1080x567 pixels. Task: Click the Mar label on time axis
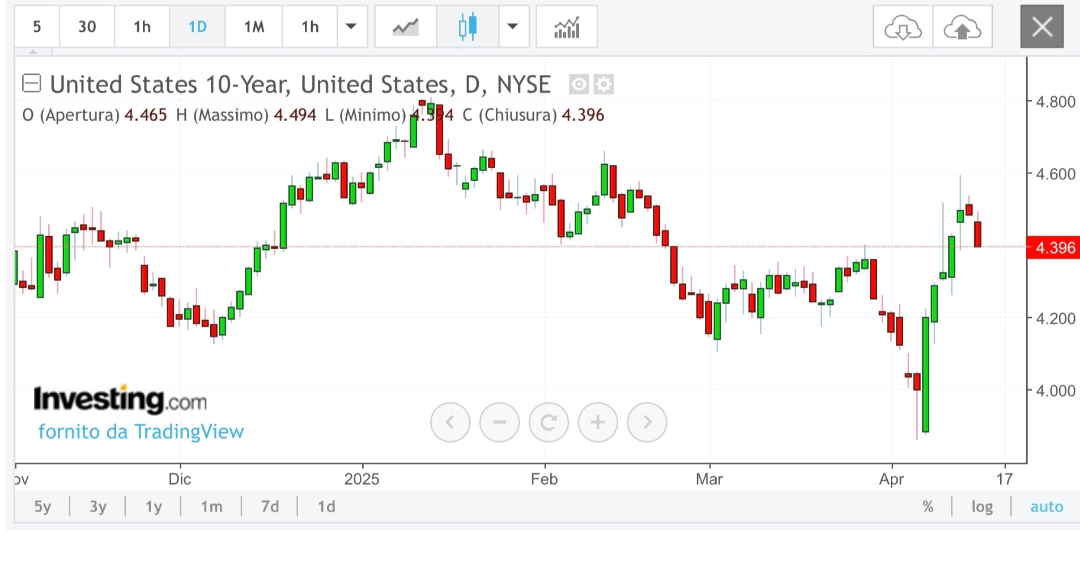coord(709,479)
